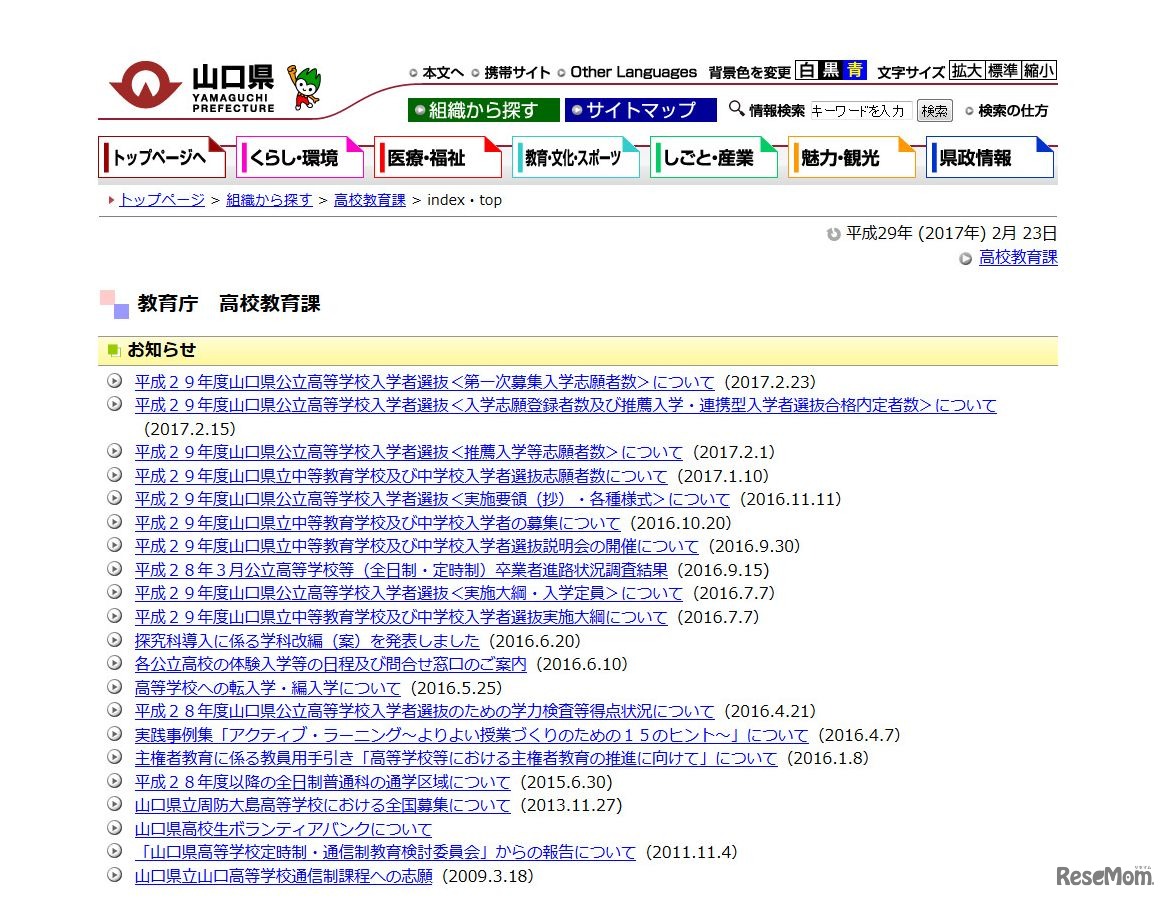
Task: Open 学力検査等得点状況について link
Action: point(424,711)
